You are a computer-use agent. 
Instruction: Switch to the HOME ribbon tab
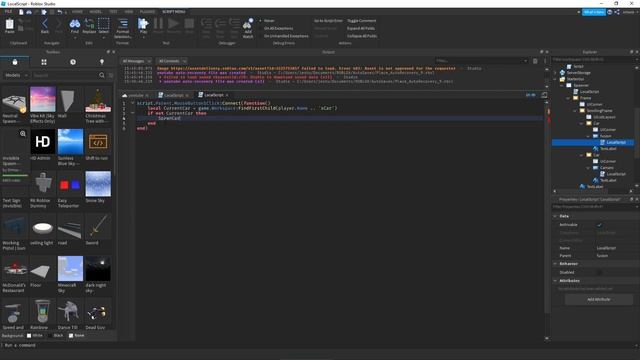point(77,12)
